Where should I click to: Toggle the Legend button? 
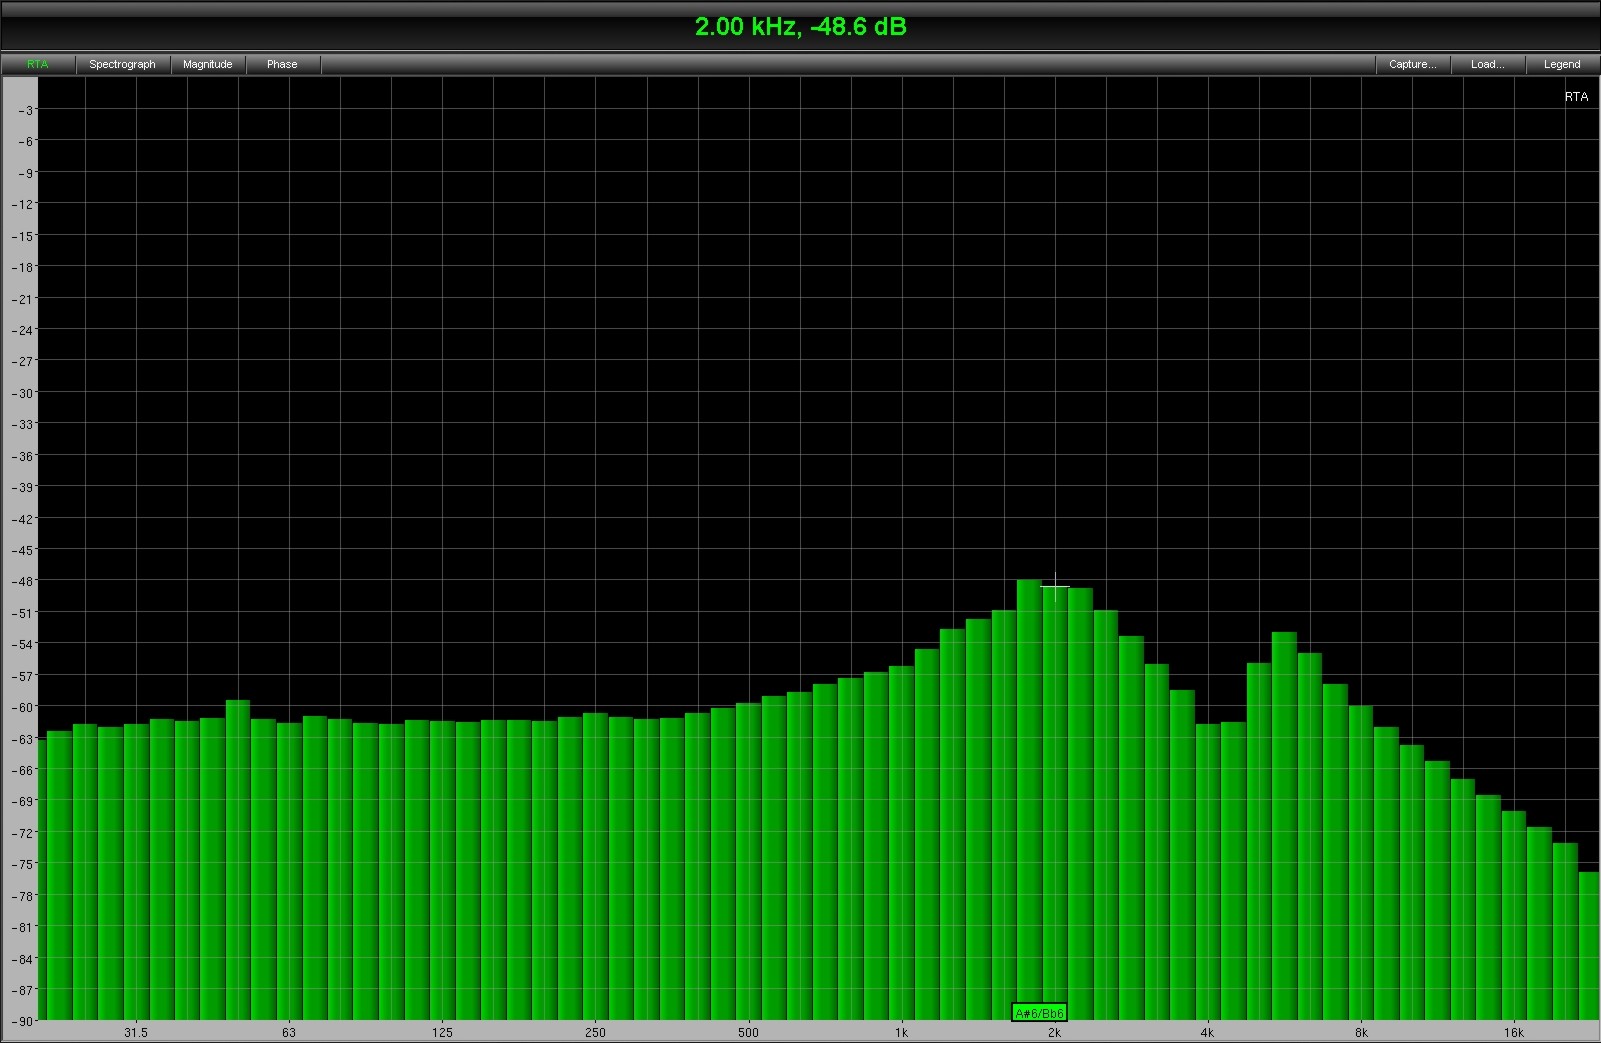point(1561,64)
